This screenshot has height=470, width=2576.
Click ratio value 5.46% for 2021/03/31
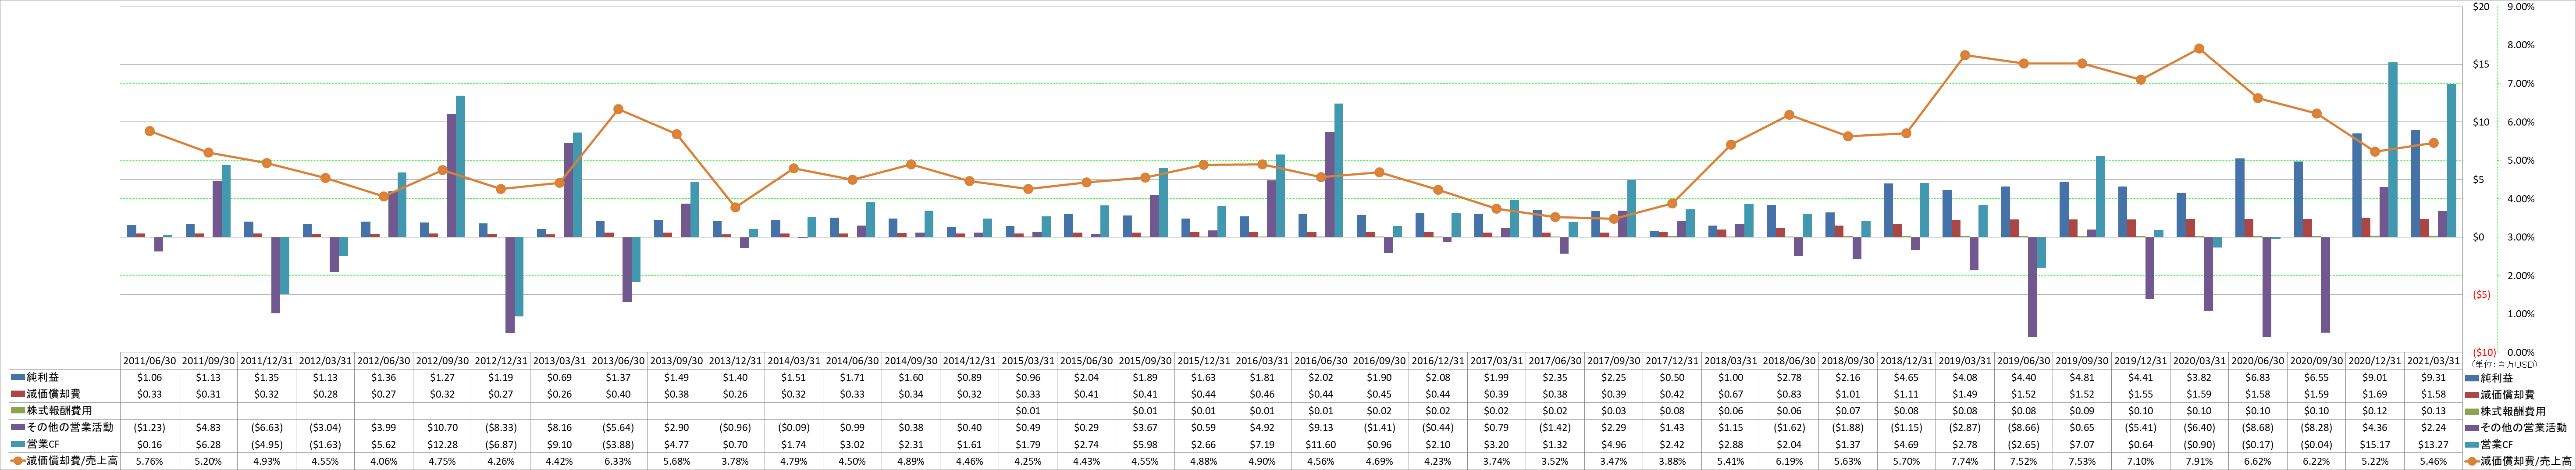click(2433, 461)
